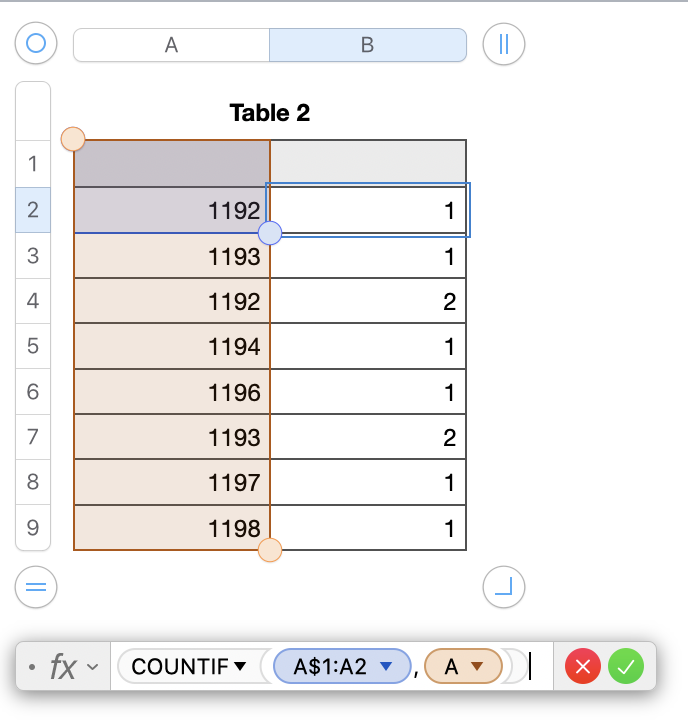The height and width of the screenshot is (720, 688).
Task: Click the orange range handle at top-left of column A
Action: [73, 139]
